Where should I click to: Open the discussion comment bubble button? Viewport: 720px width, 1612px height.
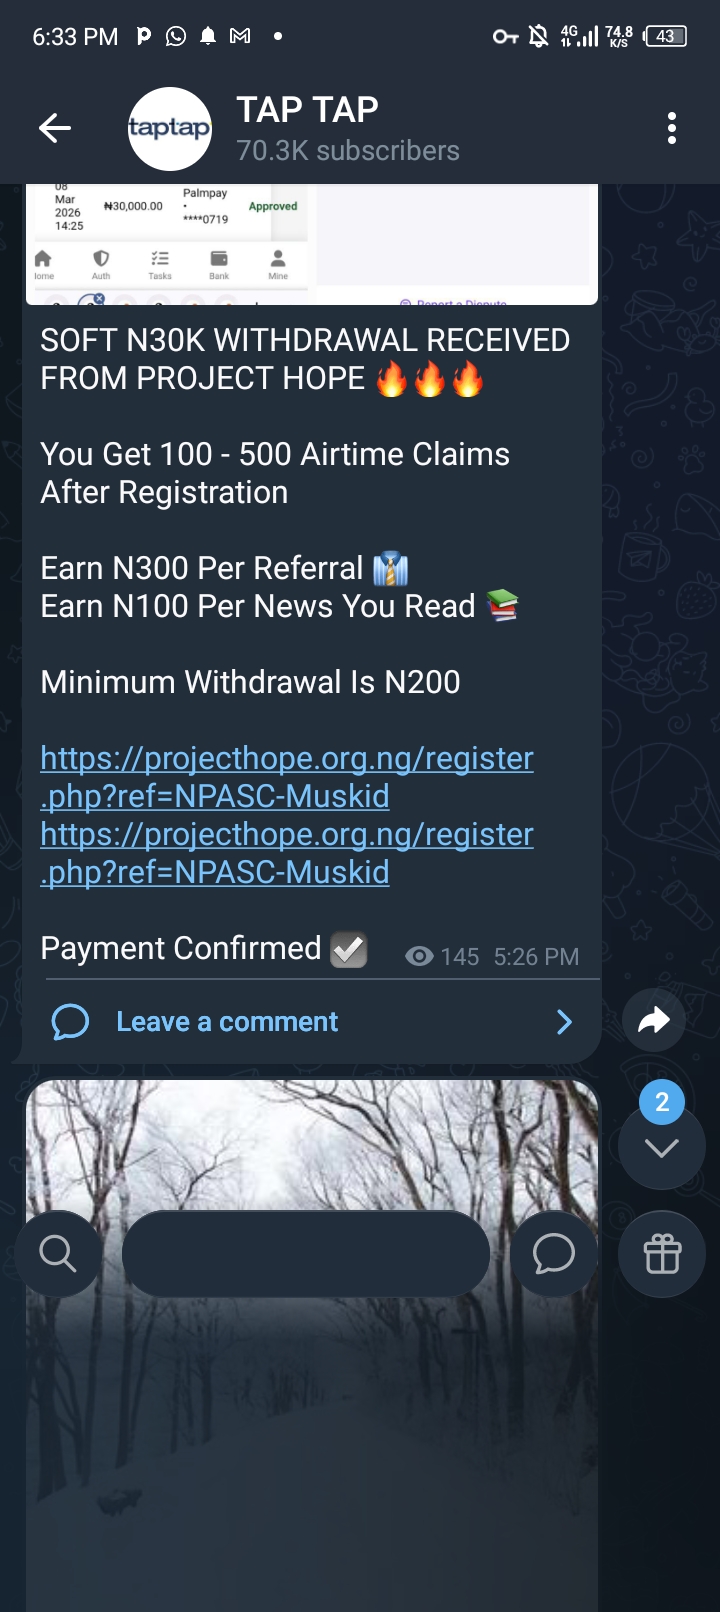tap(553, 1253)
